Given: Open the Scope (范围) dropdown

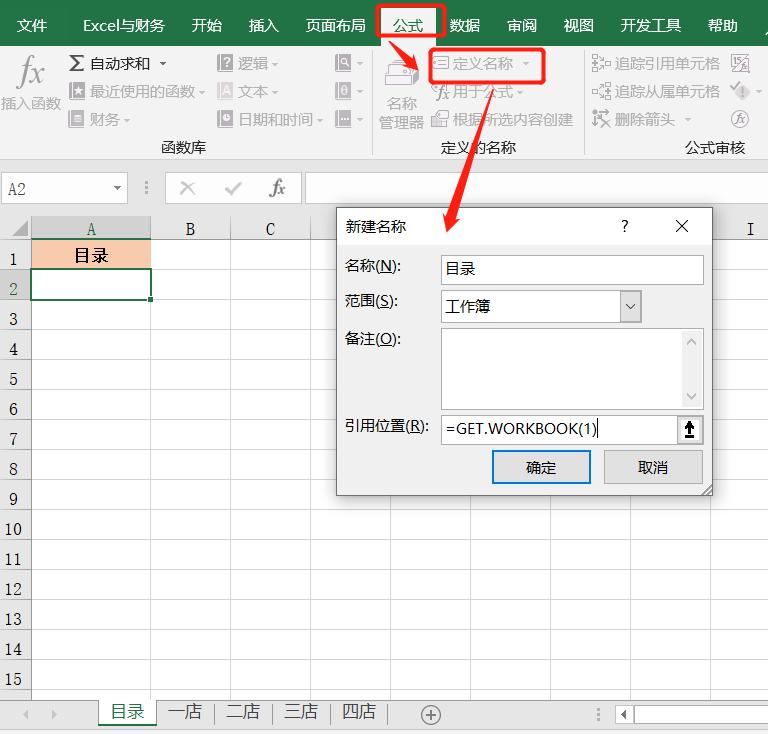Looking at the screenshot, I should click(x=630, y=307).
